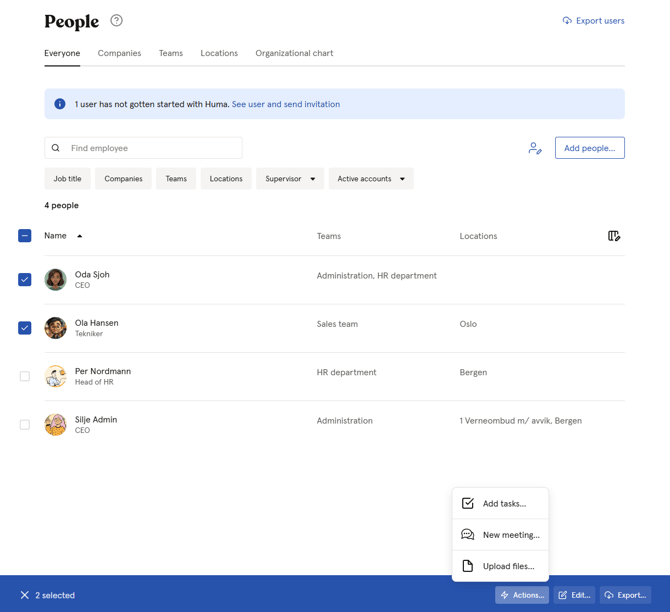Image resolution: width=670 pixels, height=612 pixels.
Task: Toggle the select-all header checkbox
Action: (25, 236)
